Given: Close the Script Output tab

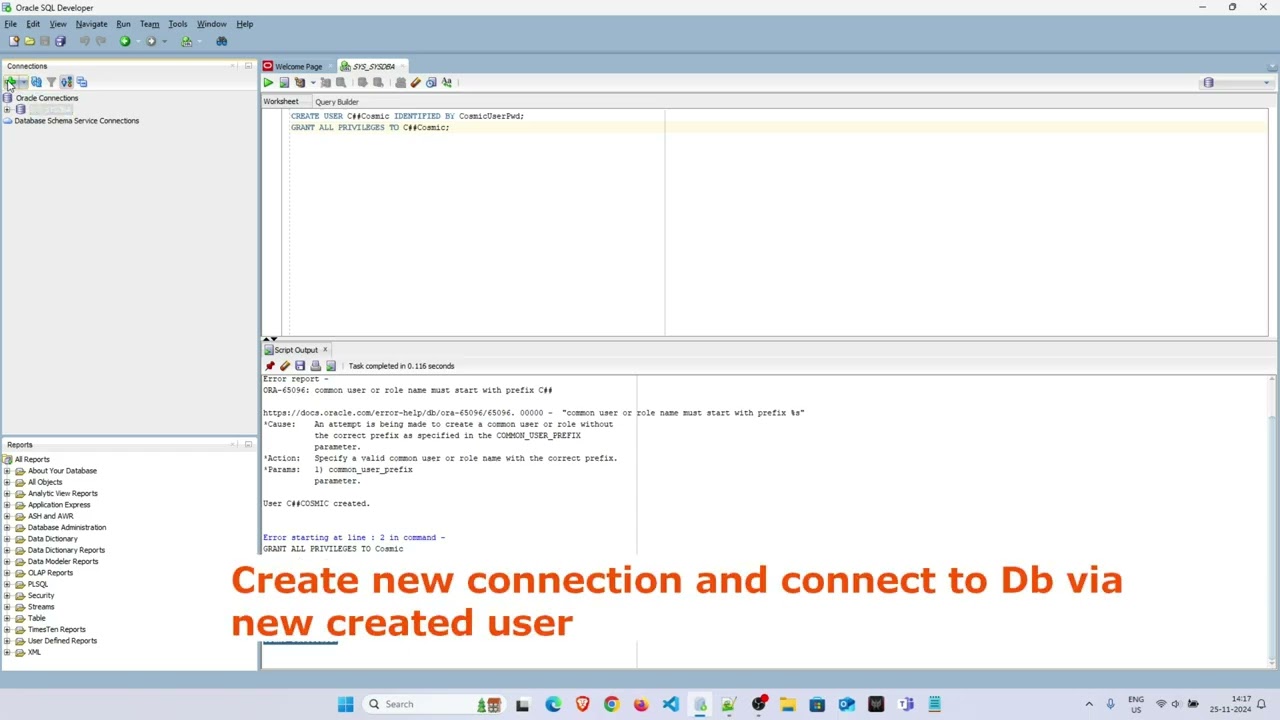Looking at the screenshot, I should 325,350.
